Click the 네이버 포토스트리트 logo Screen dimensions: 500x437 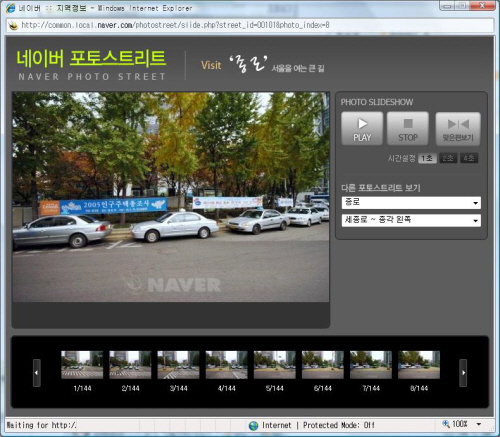coord(91,65)
